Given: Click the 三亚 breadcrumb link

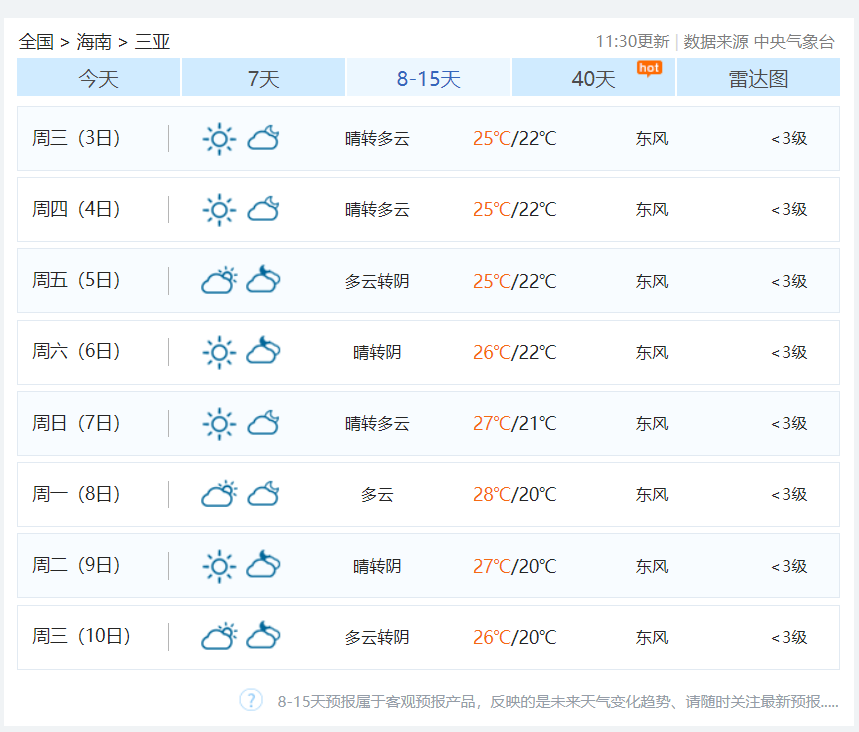Looking at the screenshot, I should 153,42.
